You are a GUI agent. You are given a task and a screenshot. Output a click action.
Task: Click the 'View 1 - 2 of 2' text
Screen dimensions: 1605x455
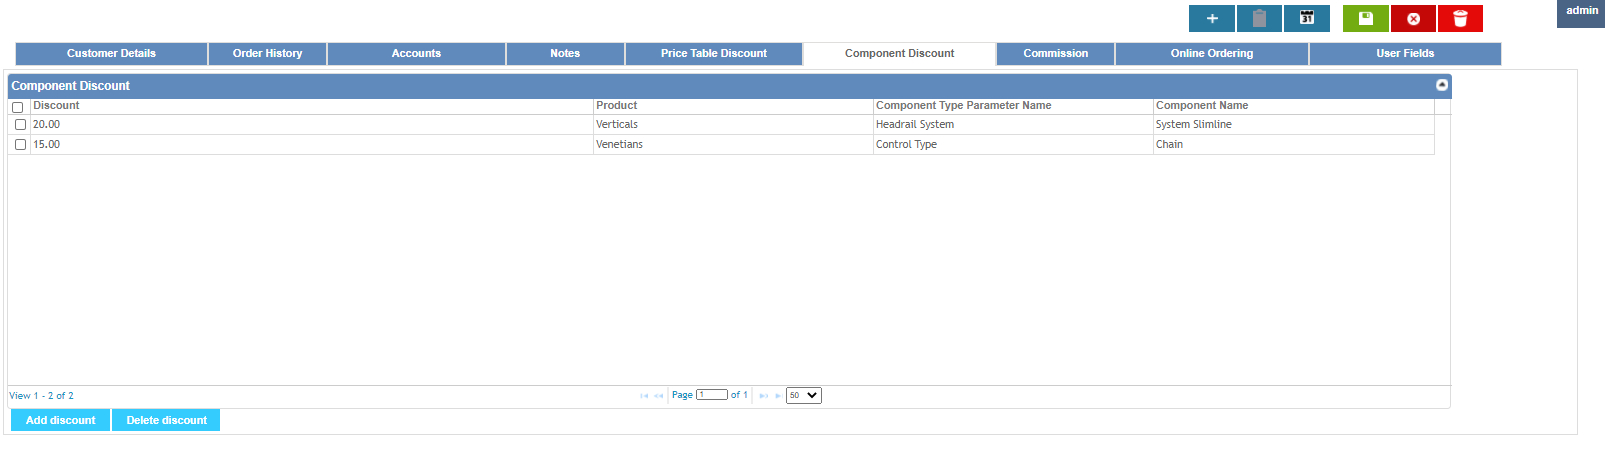pos(41,396)
